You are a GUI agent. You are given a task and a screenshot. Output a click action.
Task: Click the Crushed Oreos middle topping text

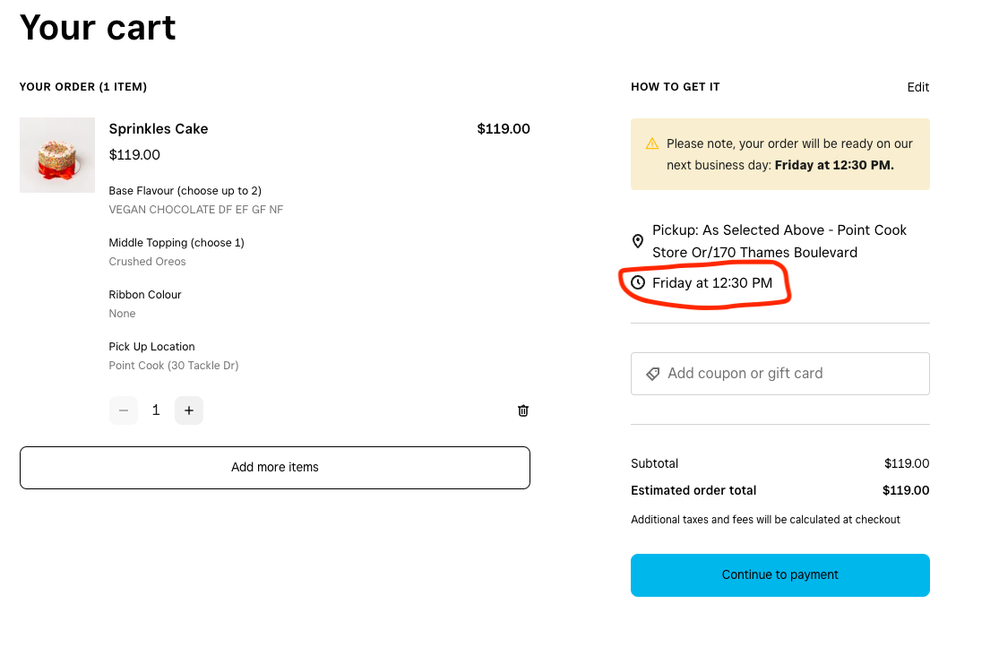(x=147, y=262)
